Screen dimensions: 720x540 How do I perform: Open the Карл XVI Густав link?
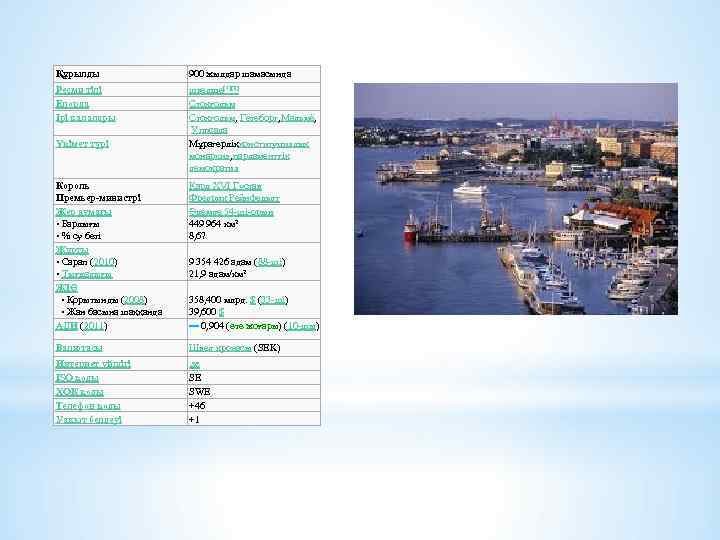point(225,186)
